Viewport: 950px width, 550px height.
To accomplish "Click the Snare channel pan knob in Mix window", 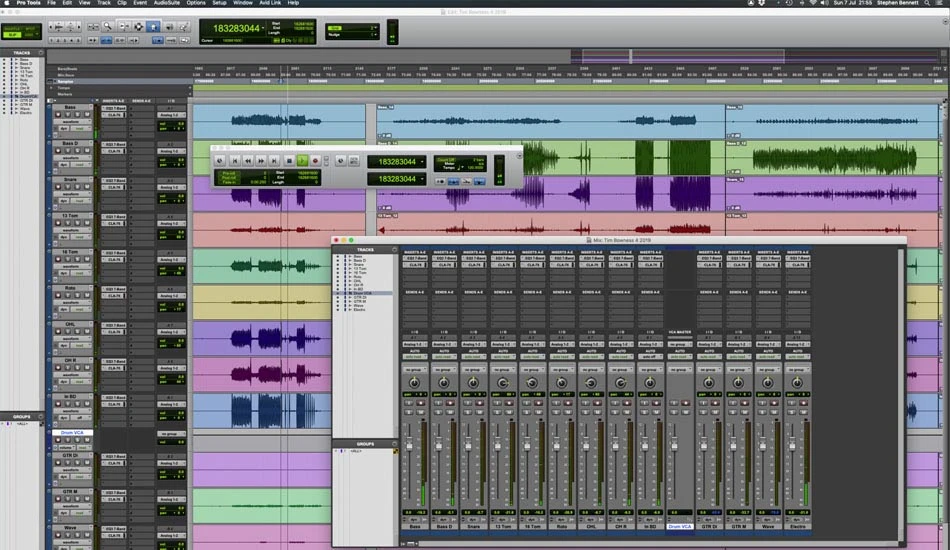I will 473,383.
